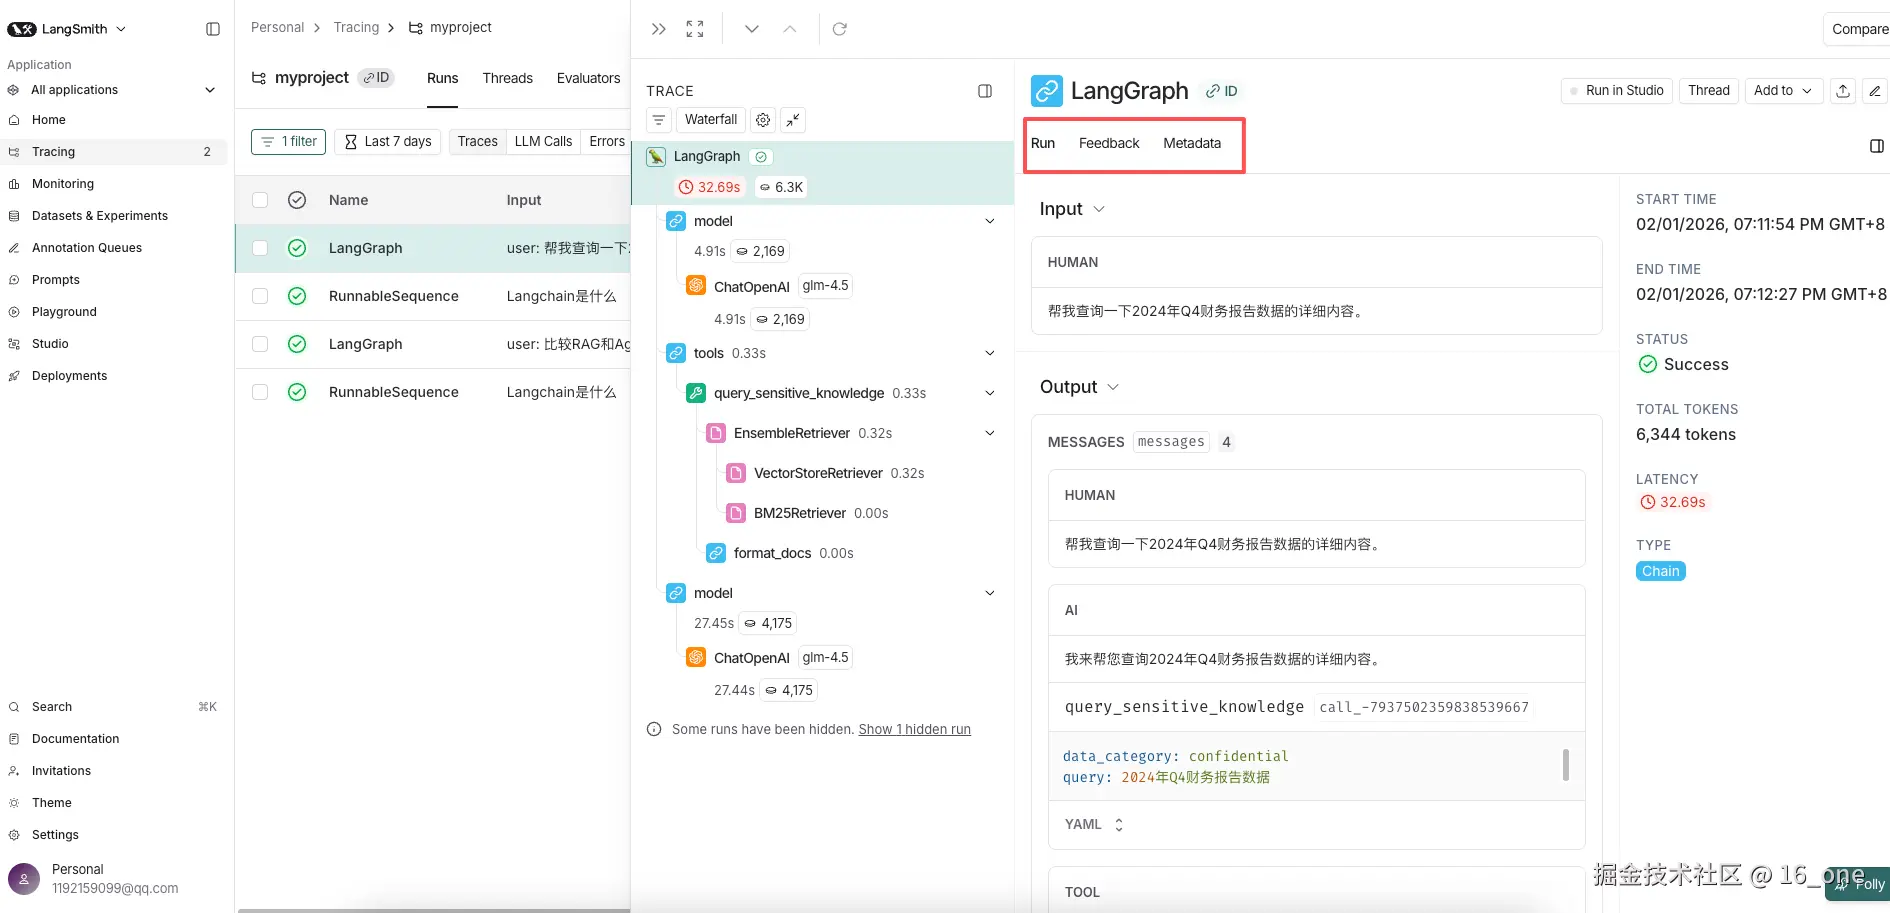Tick checkbox for first RunnableSequence run
Image resolution: width=1890 pixels, height=913 pixels.
260,296
